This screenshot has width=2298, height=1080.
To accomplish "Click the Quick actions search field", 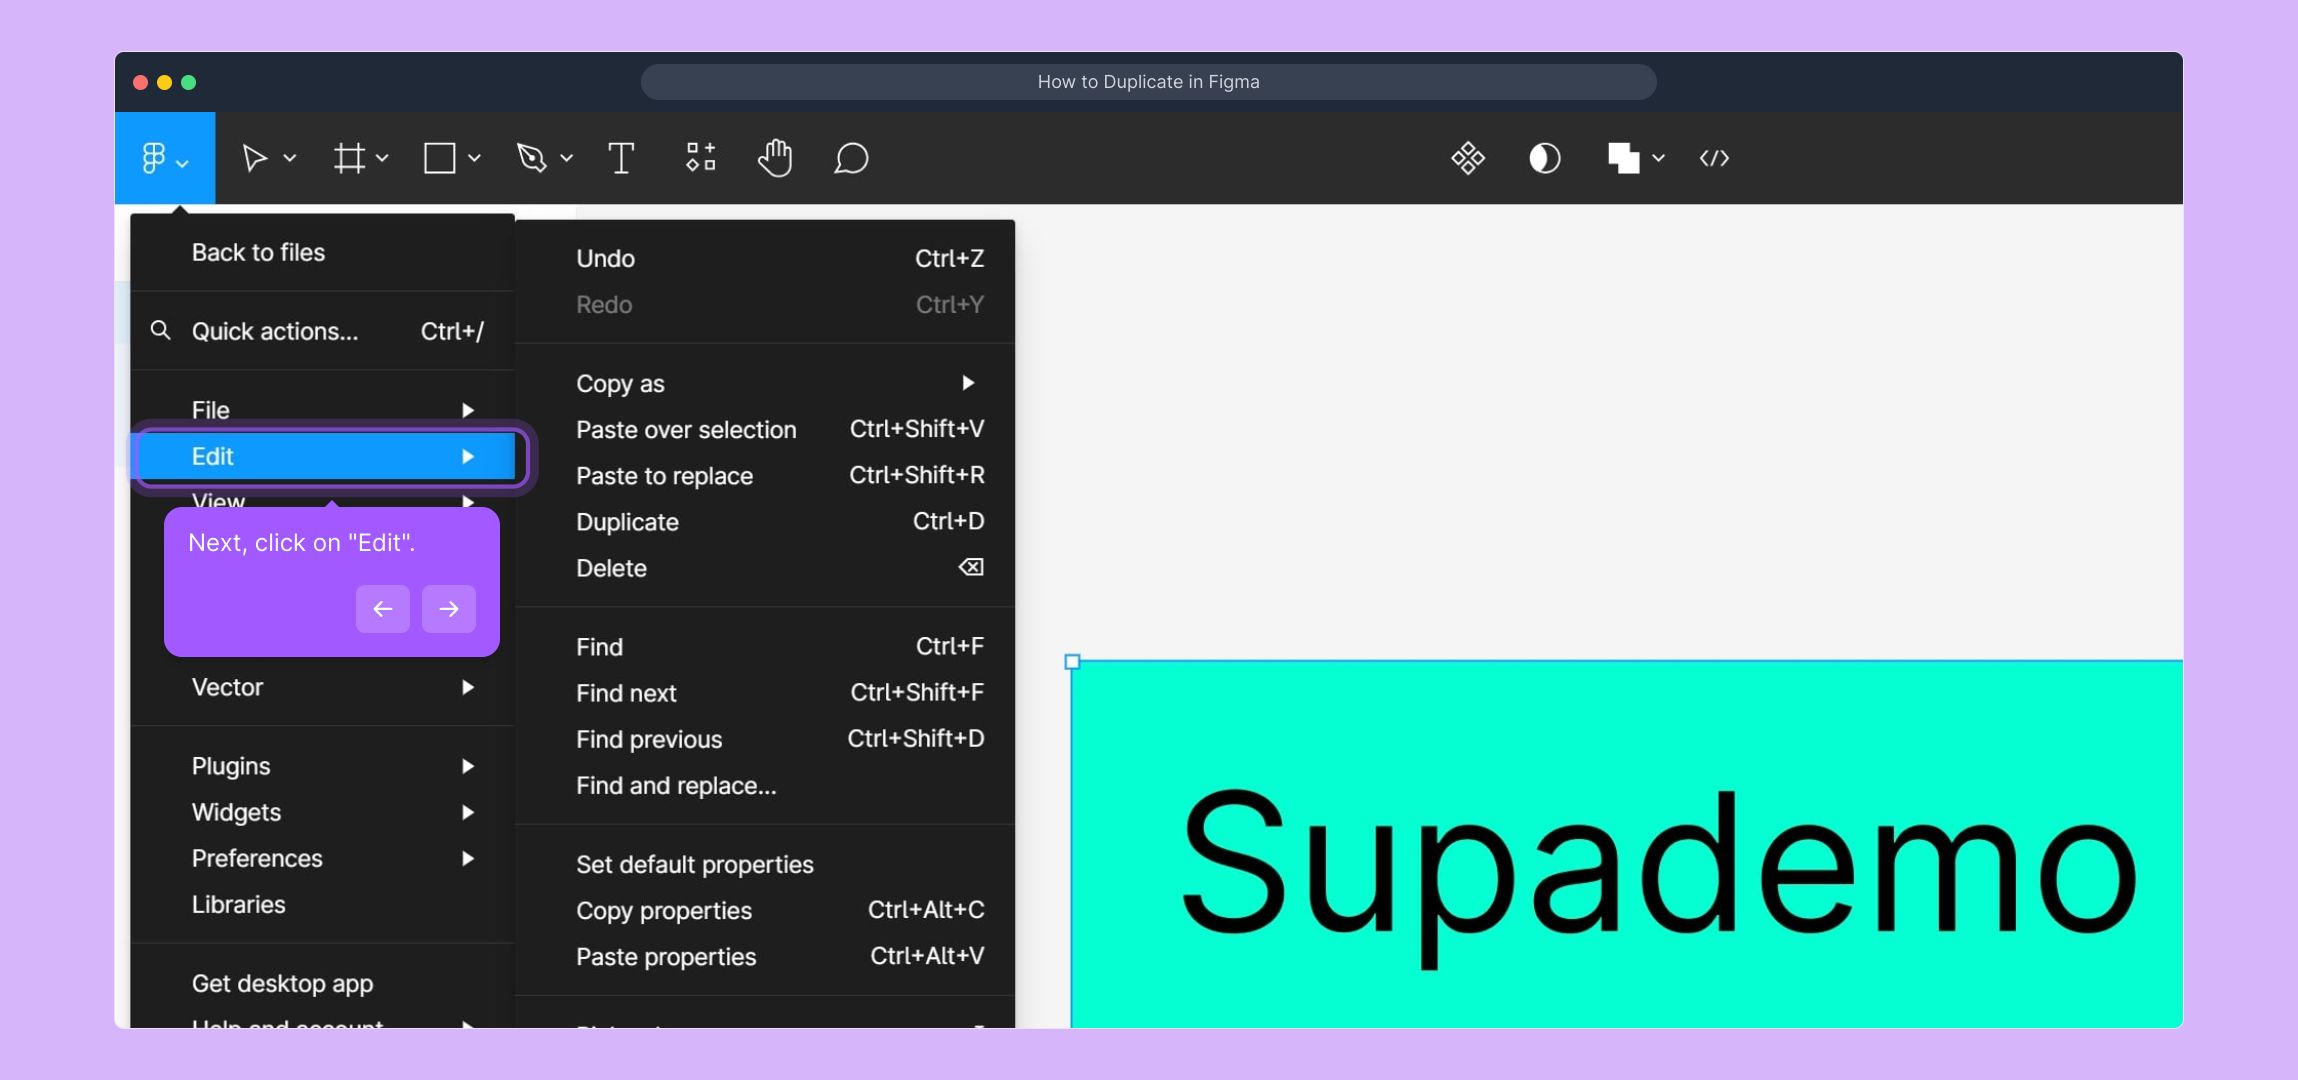I will pos(275,331).
